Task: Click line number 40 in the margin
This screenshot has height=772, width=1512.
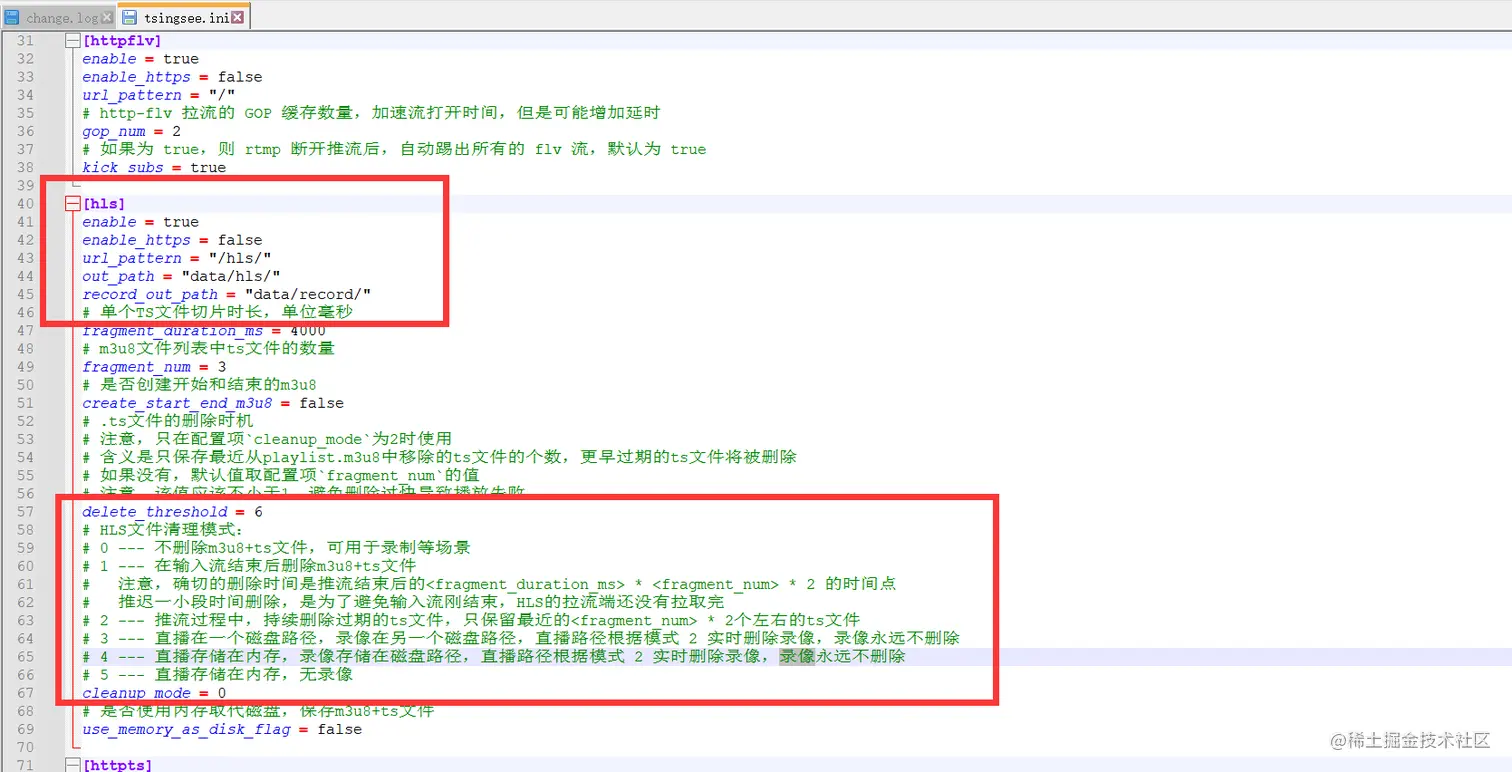Action: (x=25, y=204)
